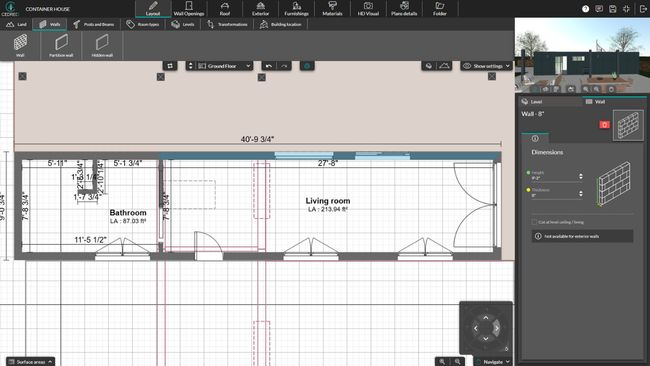Change floor with level stepper arrows
Screen dimensions: 650x366
[191, 66]
